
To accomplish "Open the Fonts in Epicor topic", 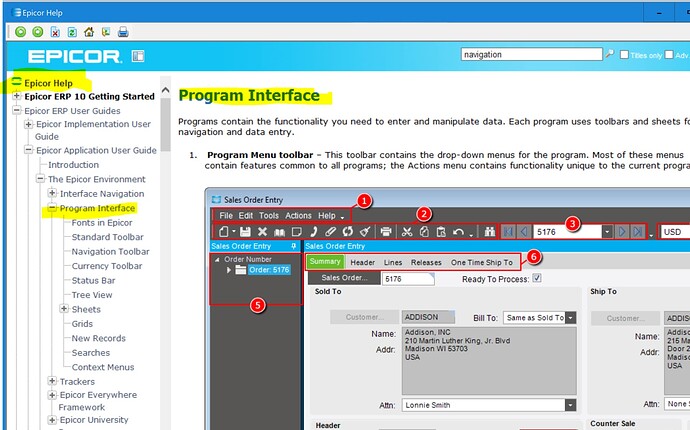I will [102, 223].
